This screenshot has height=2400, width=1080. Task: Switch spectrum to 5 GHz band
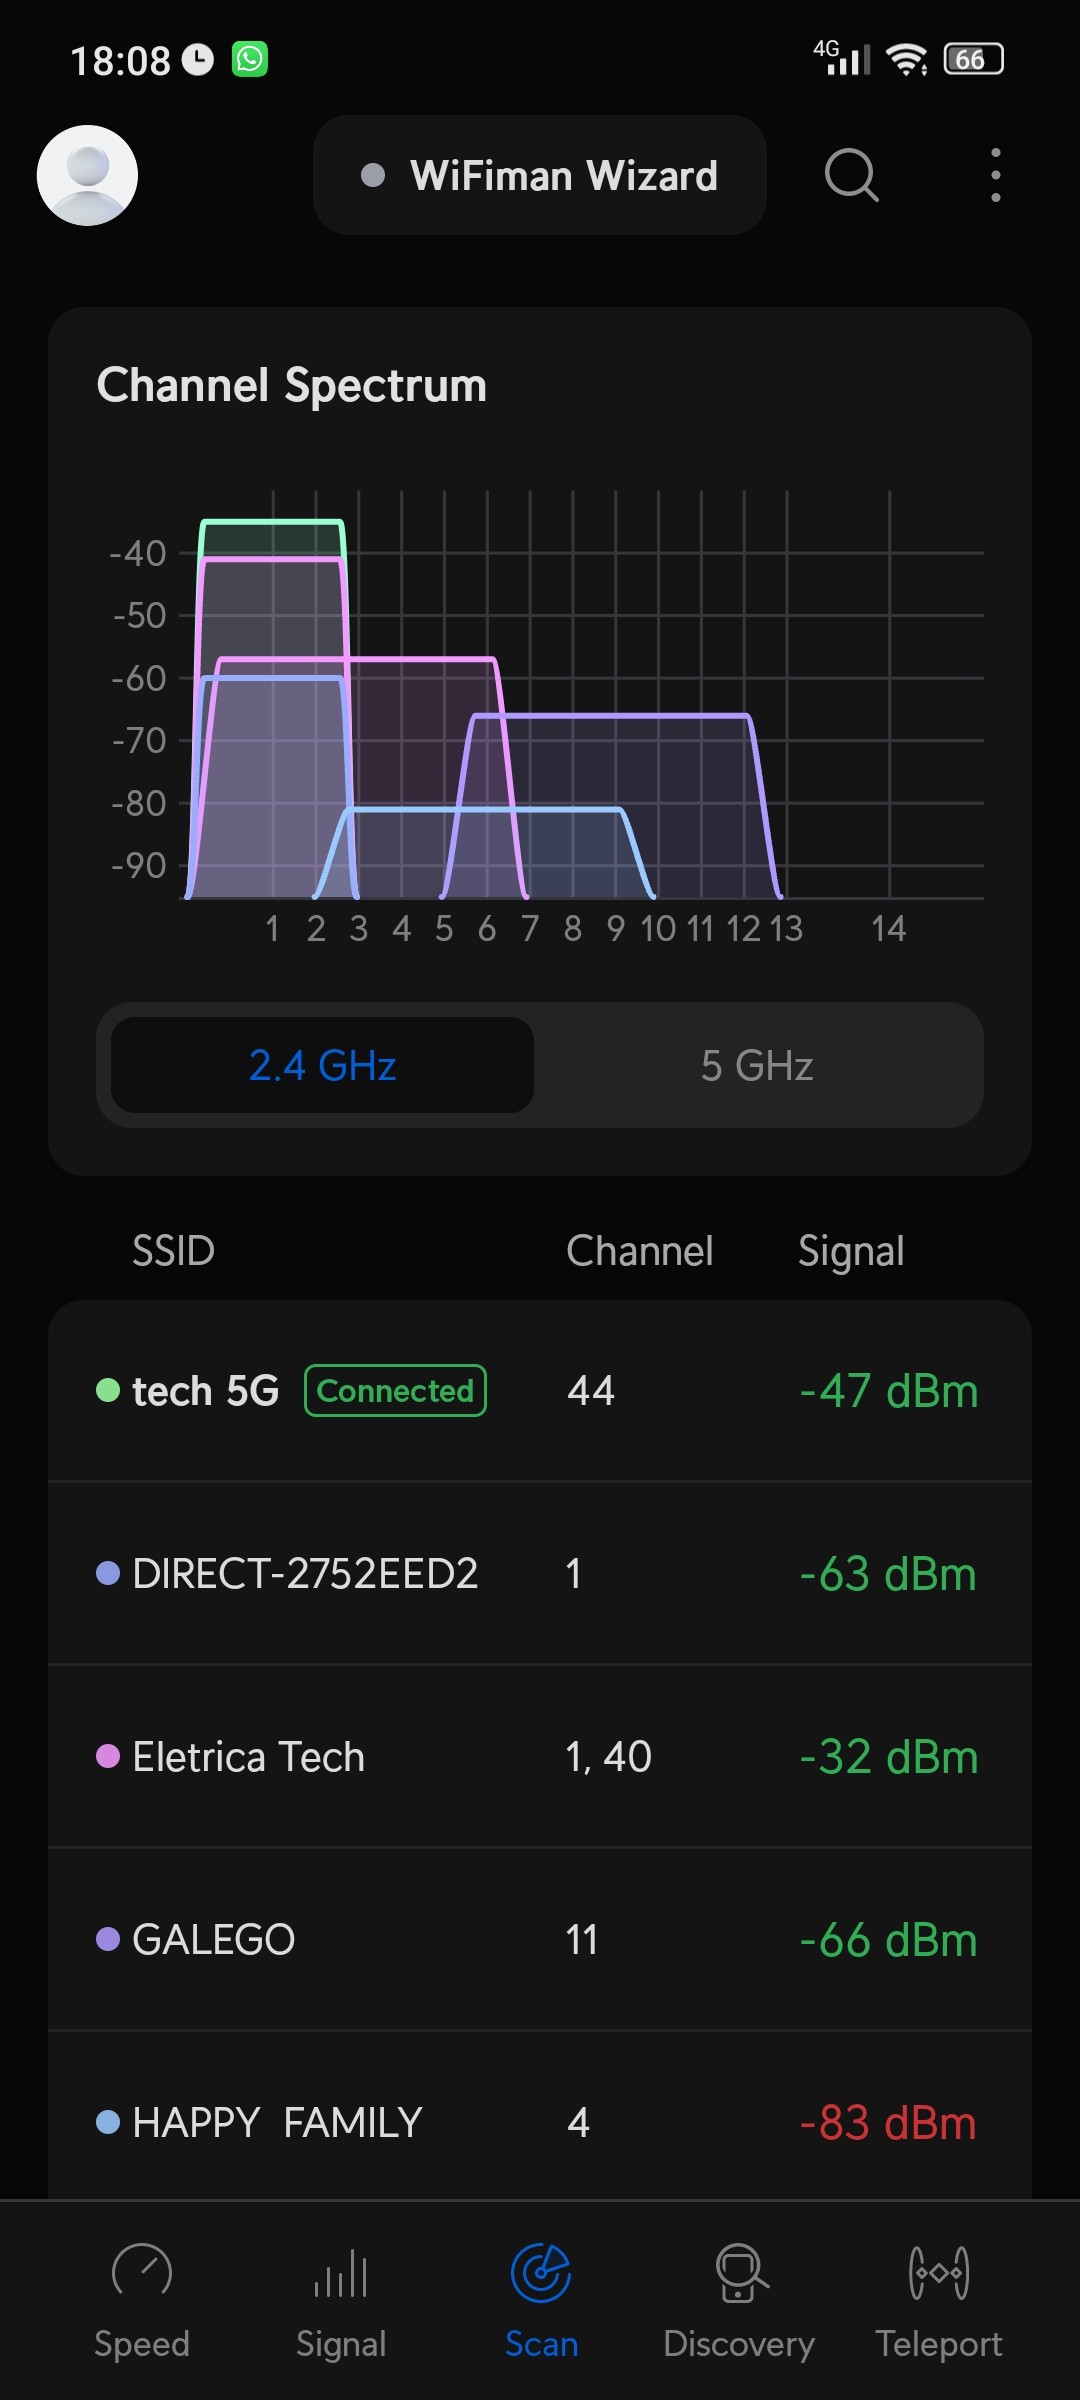[x=757, y=1066]
